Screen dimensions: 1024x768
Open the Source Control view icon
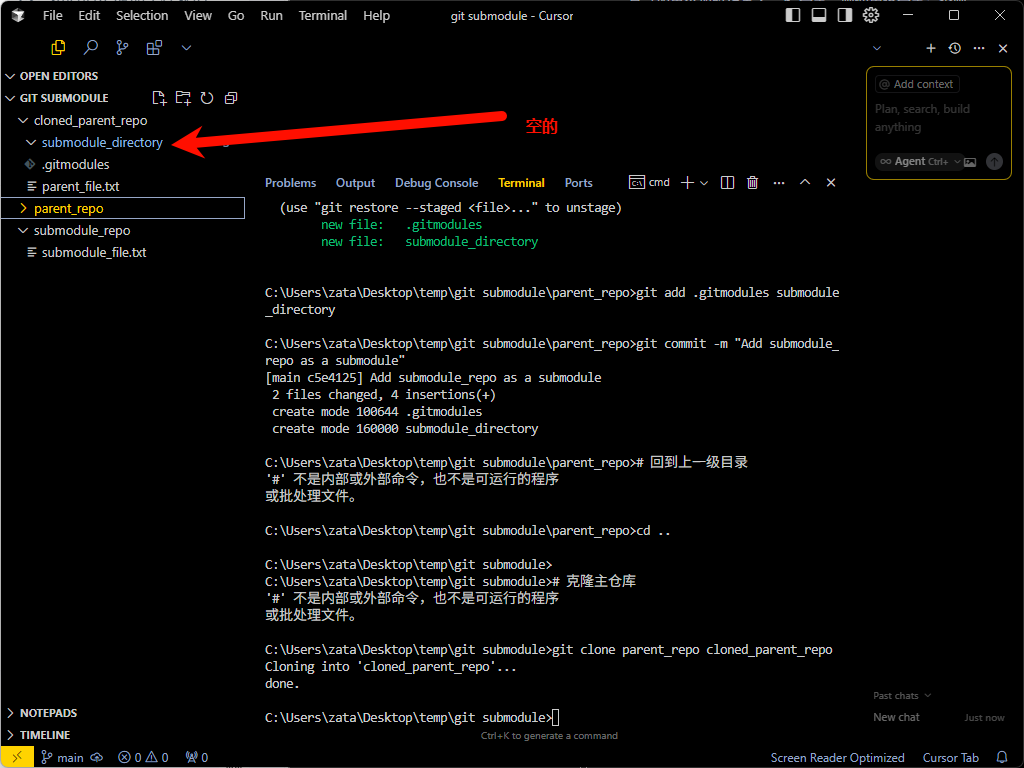tap(122, 47)
